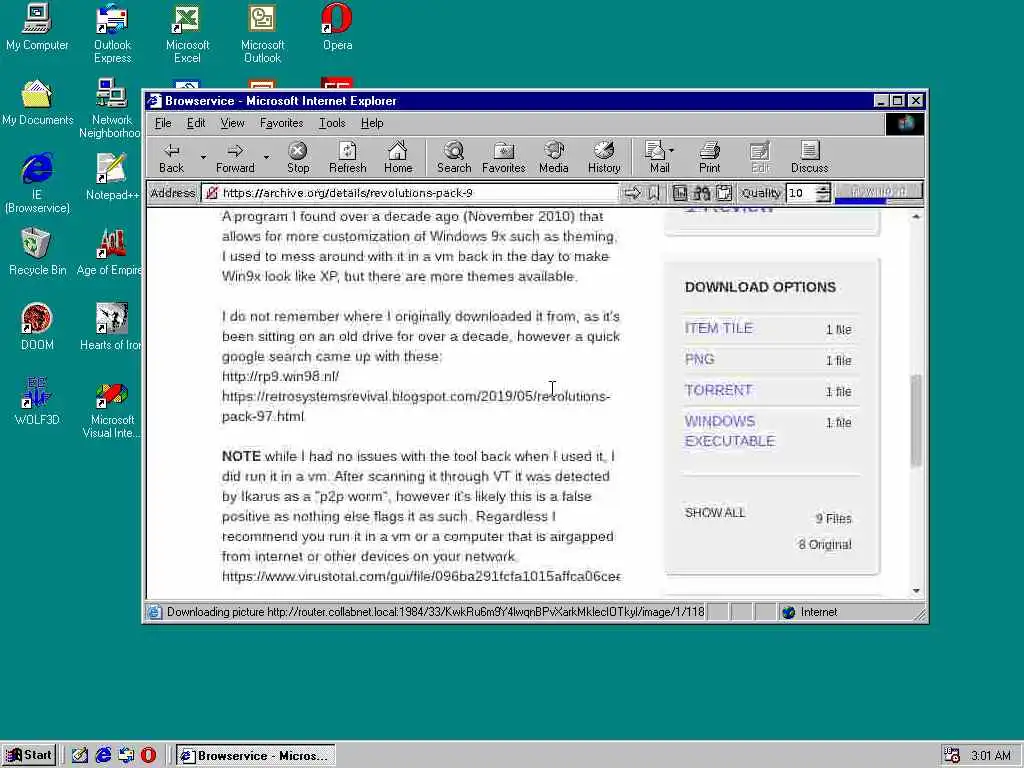Select My Documents desktop folder

37,103
